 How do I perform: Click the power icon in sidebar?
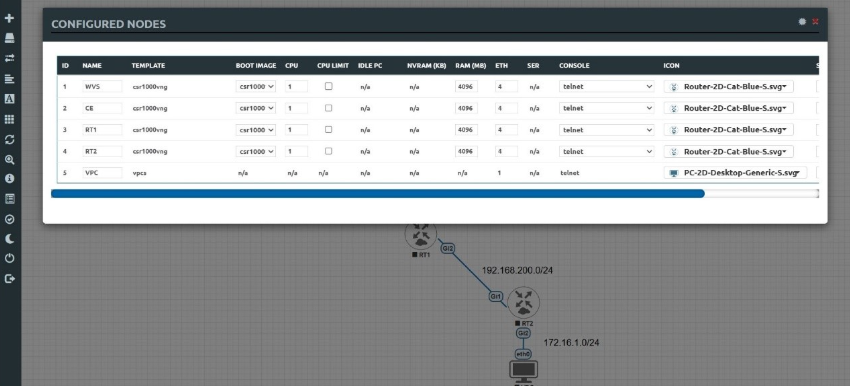[x=9, y=259]
